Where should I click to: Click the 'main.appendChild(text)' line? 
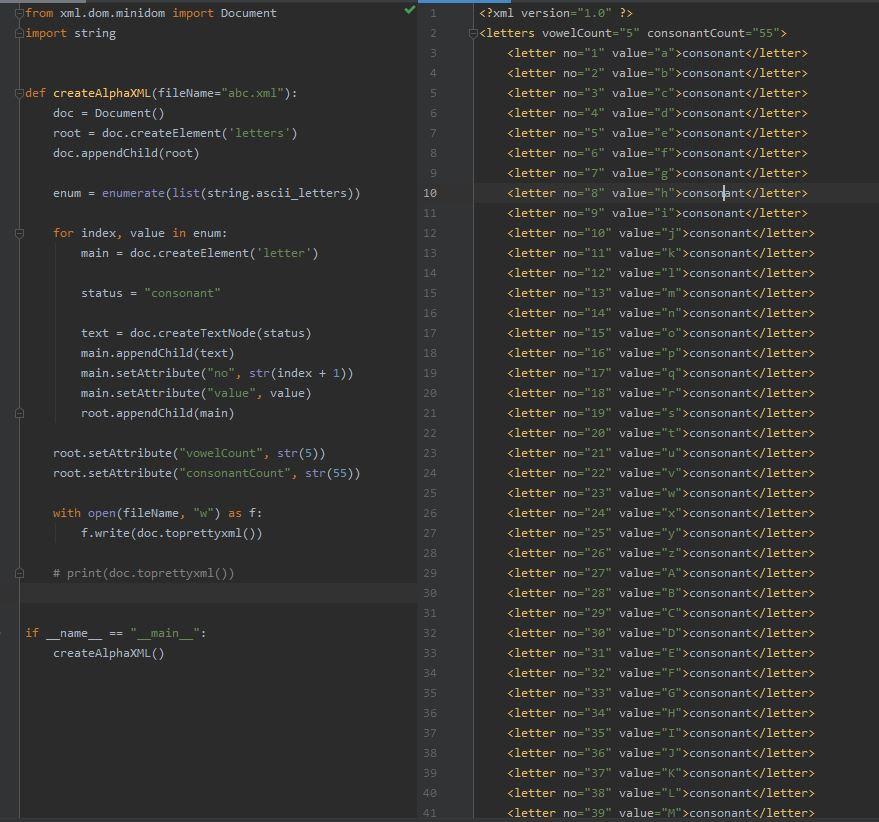tap(158, 353)
